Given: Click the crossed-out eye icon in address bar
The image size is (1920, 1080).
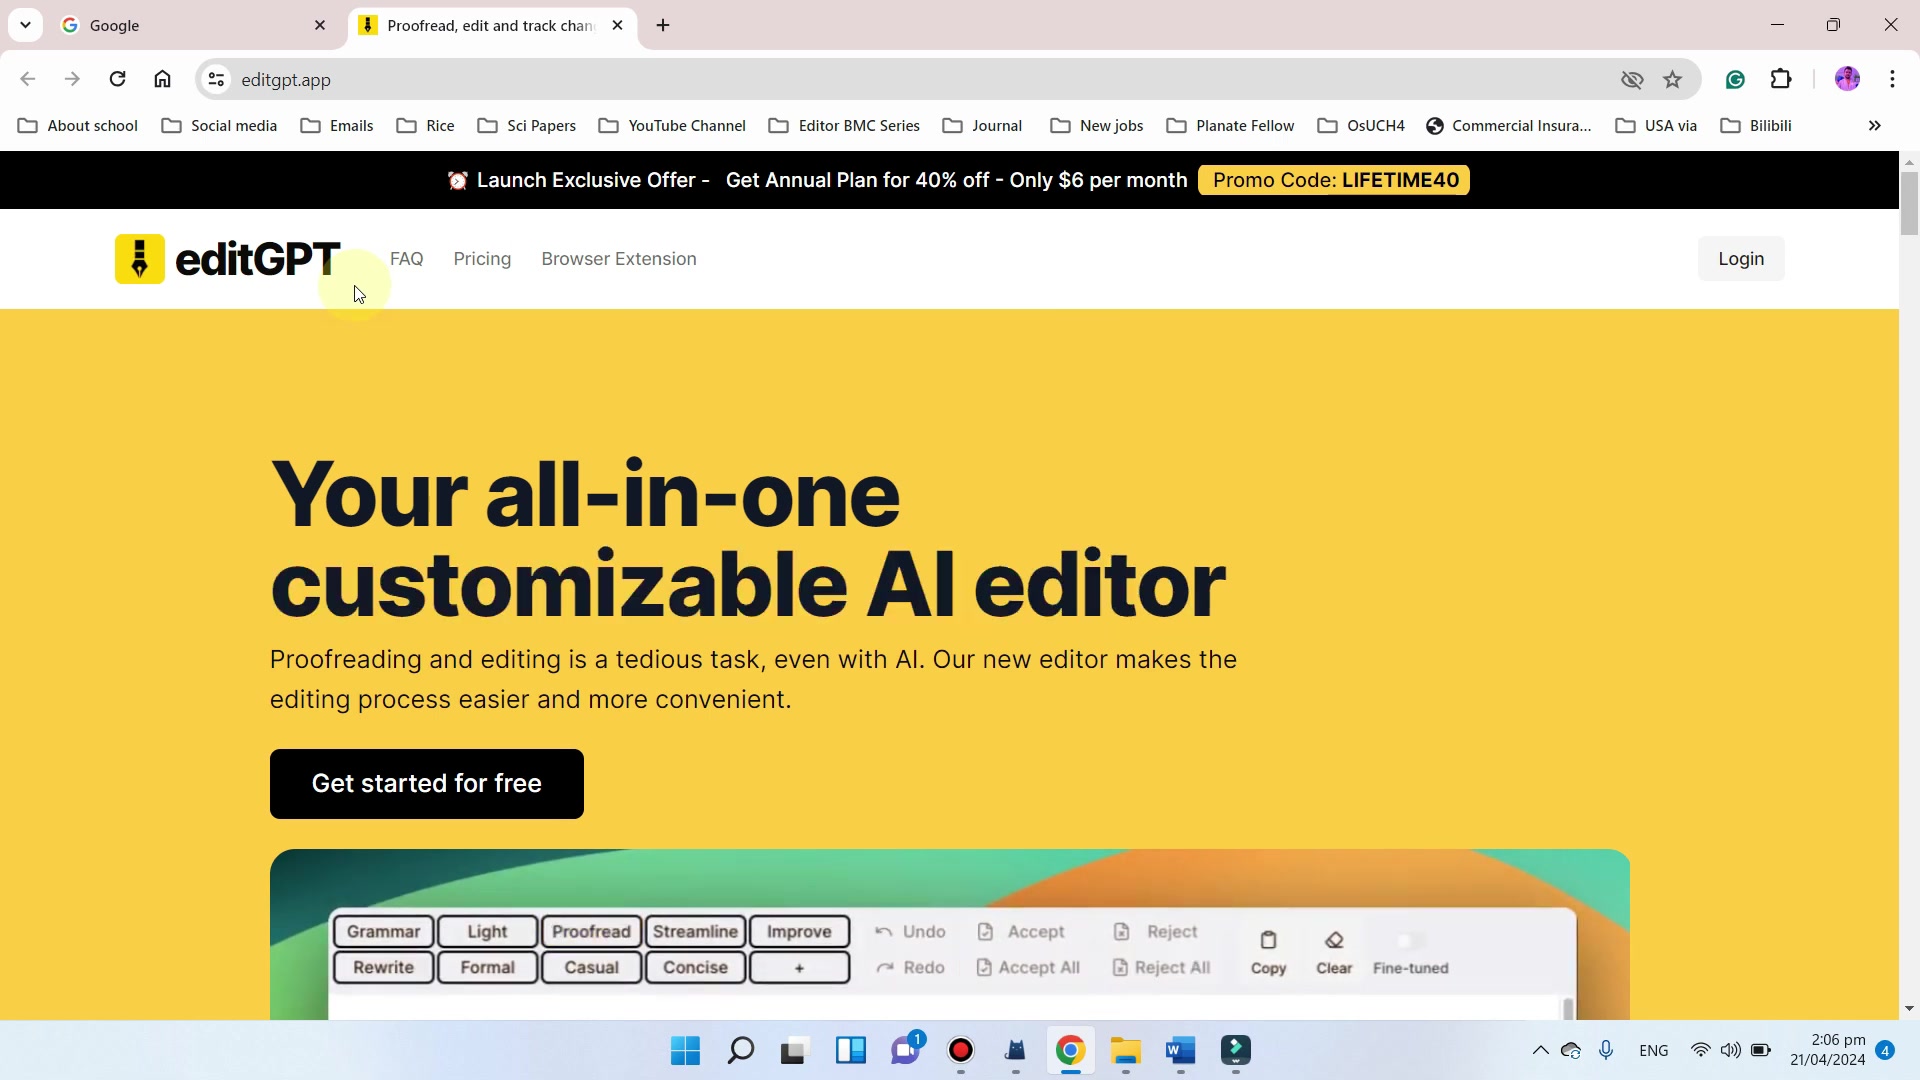Looking at the screenshot, I should [1632, 79].
